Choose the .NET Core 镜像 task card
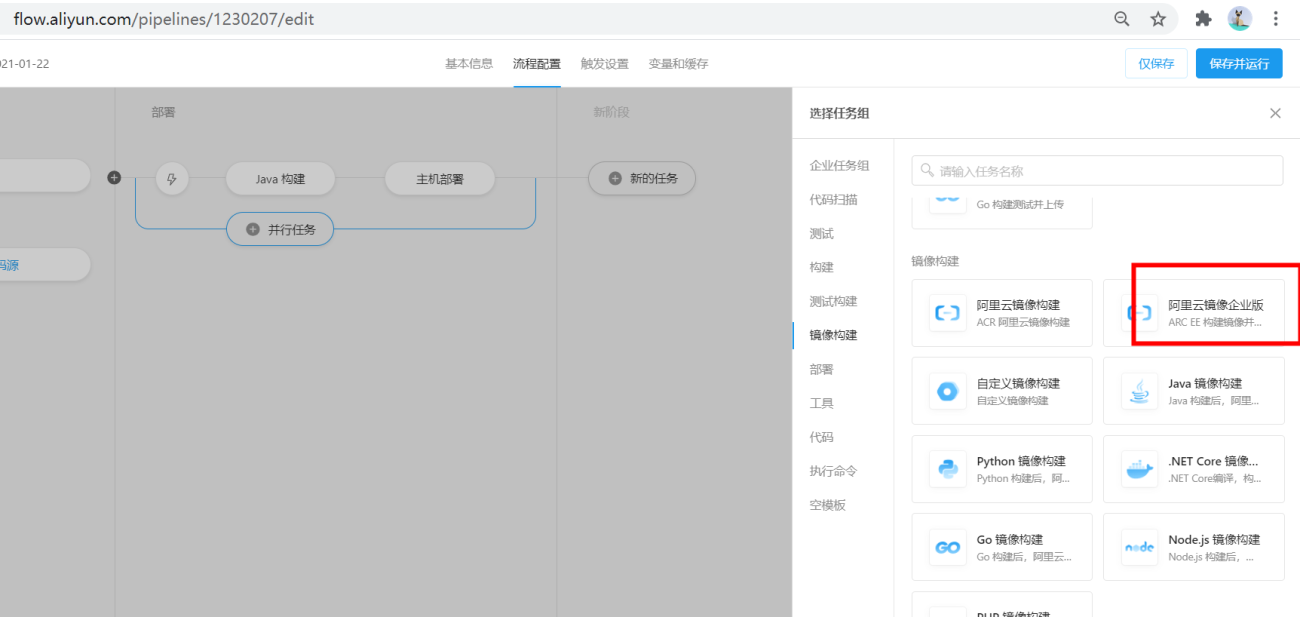This screenshot has width=1300, height=617. [1194, 469]
